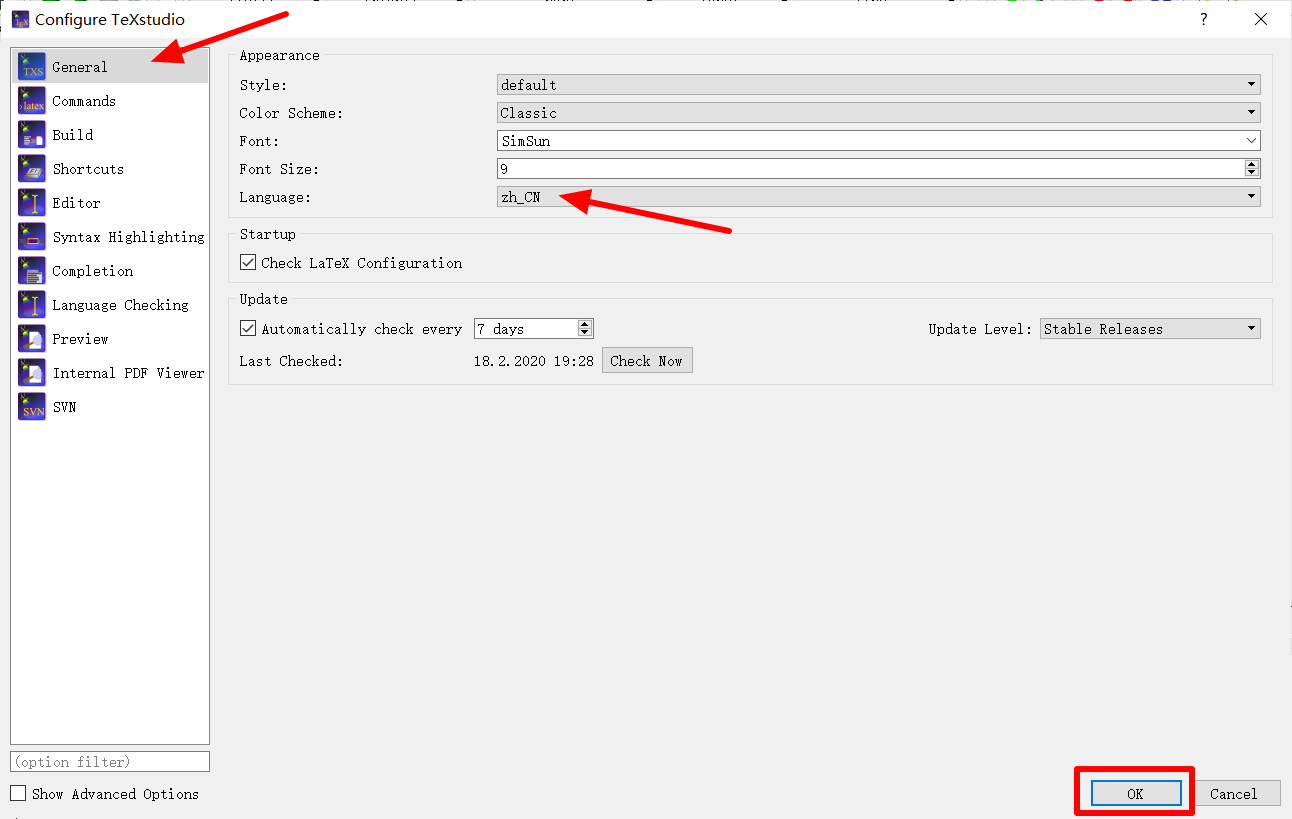Click the SVN category icon
This screenshot has height=819, width=1292.
tap(32, 407)
